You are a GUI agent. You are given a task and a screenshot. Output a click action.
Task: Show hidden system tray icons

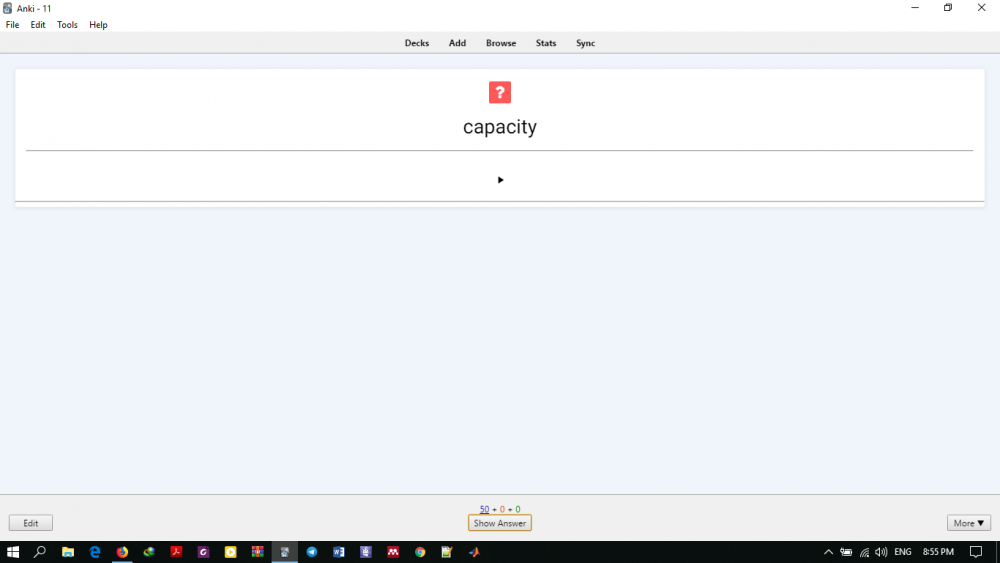(828, 552)
